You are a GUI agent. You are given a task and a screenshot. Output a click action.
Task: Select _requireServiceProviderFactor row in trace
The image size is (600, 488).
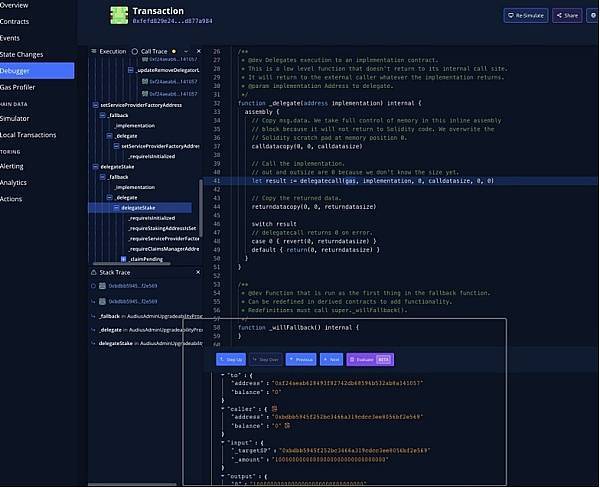point(164,238)
